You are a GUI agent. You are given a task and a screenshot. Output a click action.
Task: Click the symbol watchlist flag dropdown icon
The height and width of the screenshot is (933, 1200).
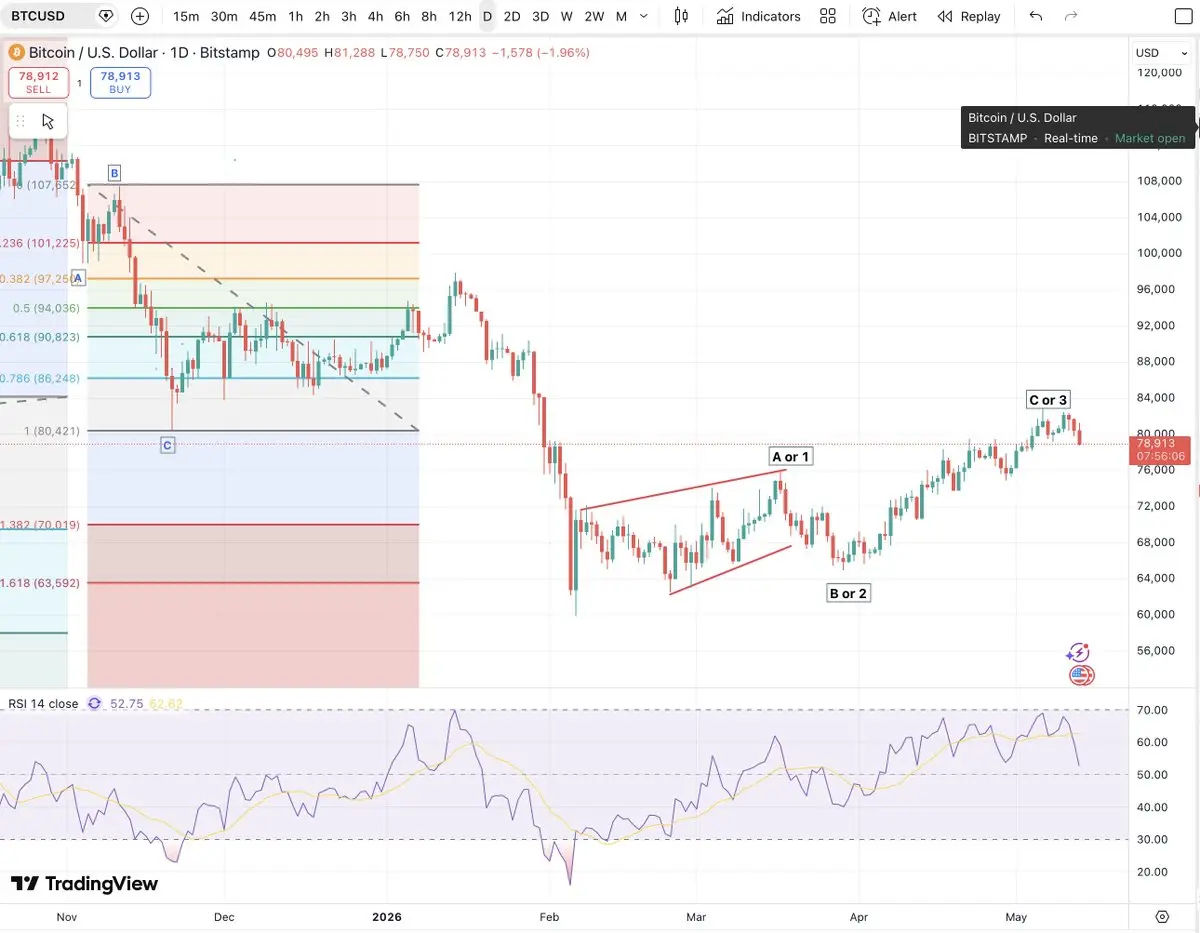(x=106, y=16)
